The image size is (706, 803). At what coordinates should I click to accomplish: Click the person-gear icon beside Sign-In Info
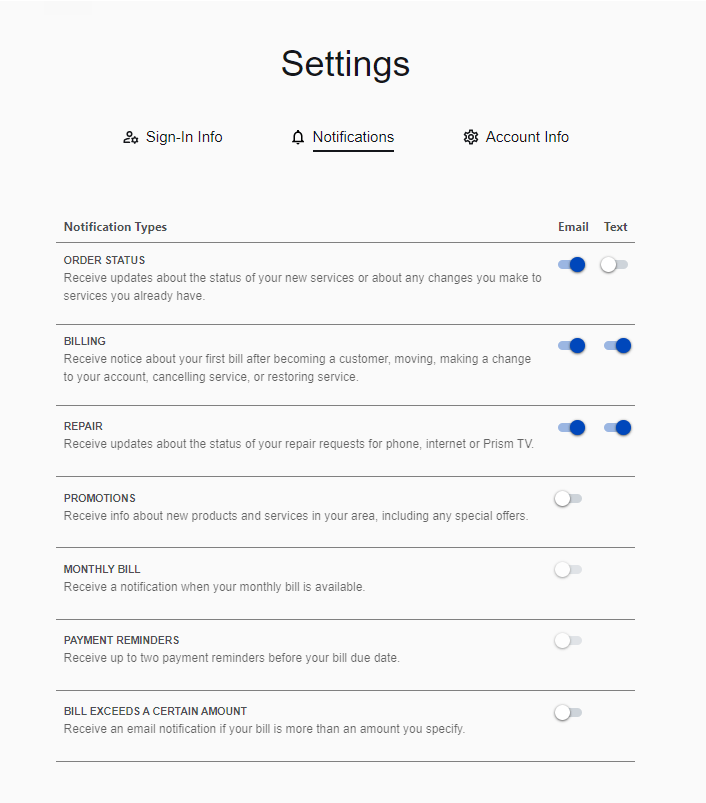coord(130,138)
